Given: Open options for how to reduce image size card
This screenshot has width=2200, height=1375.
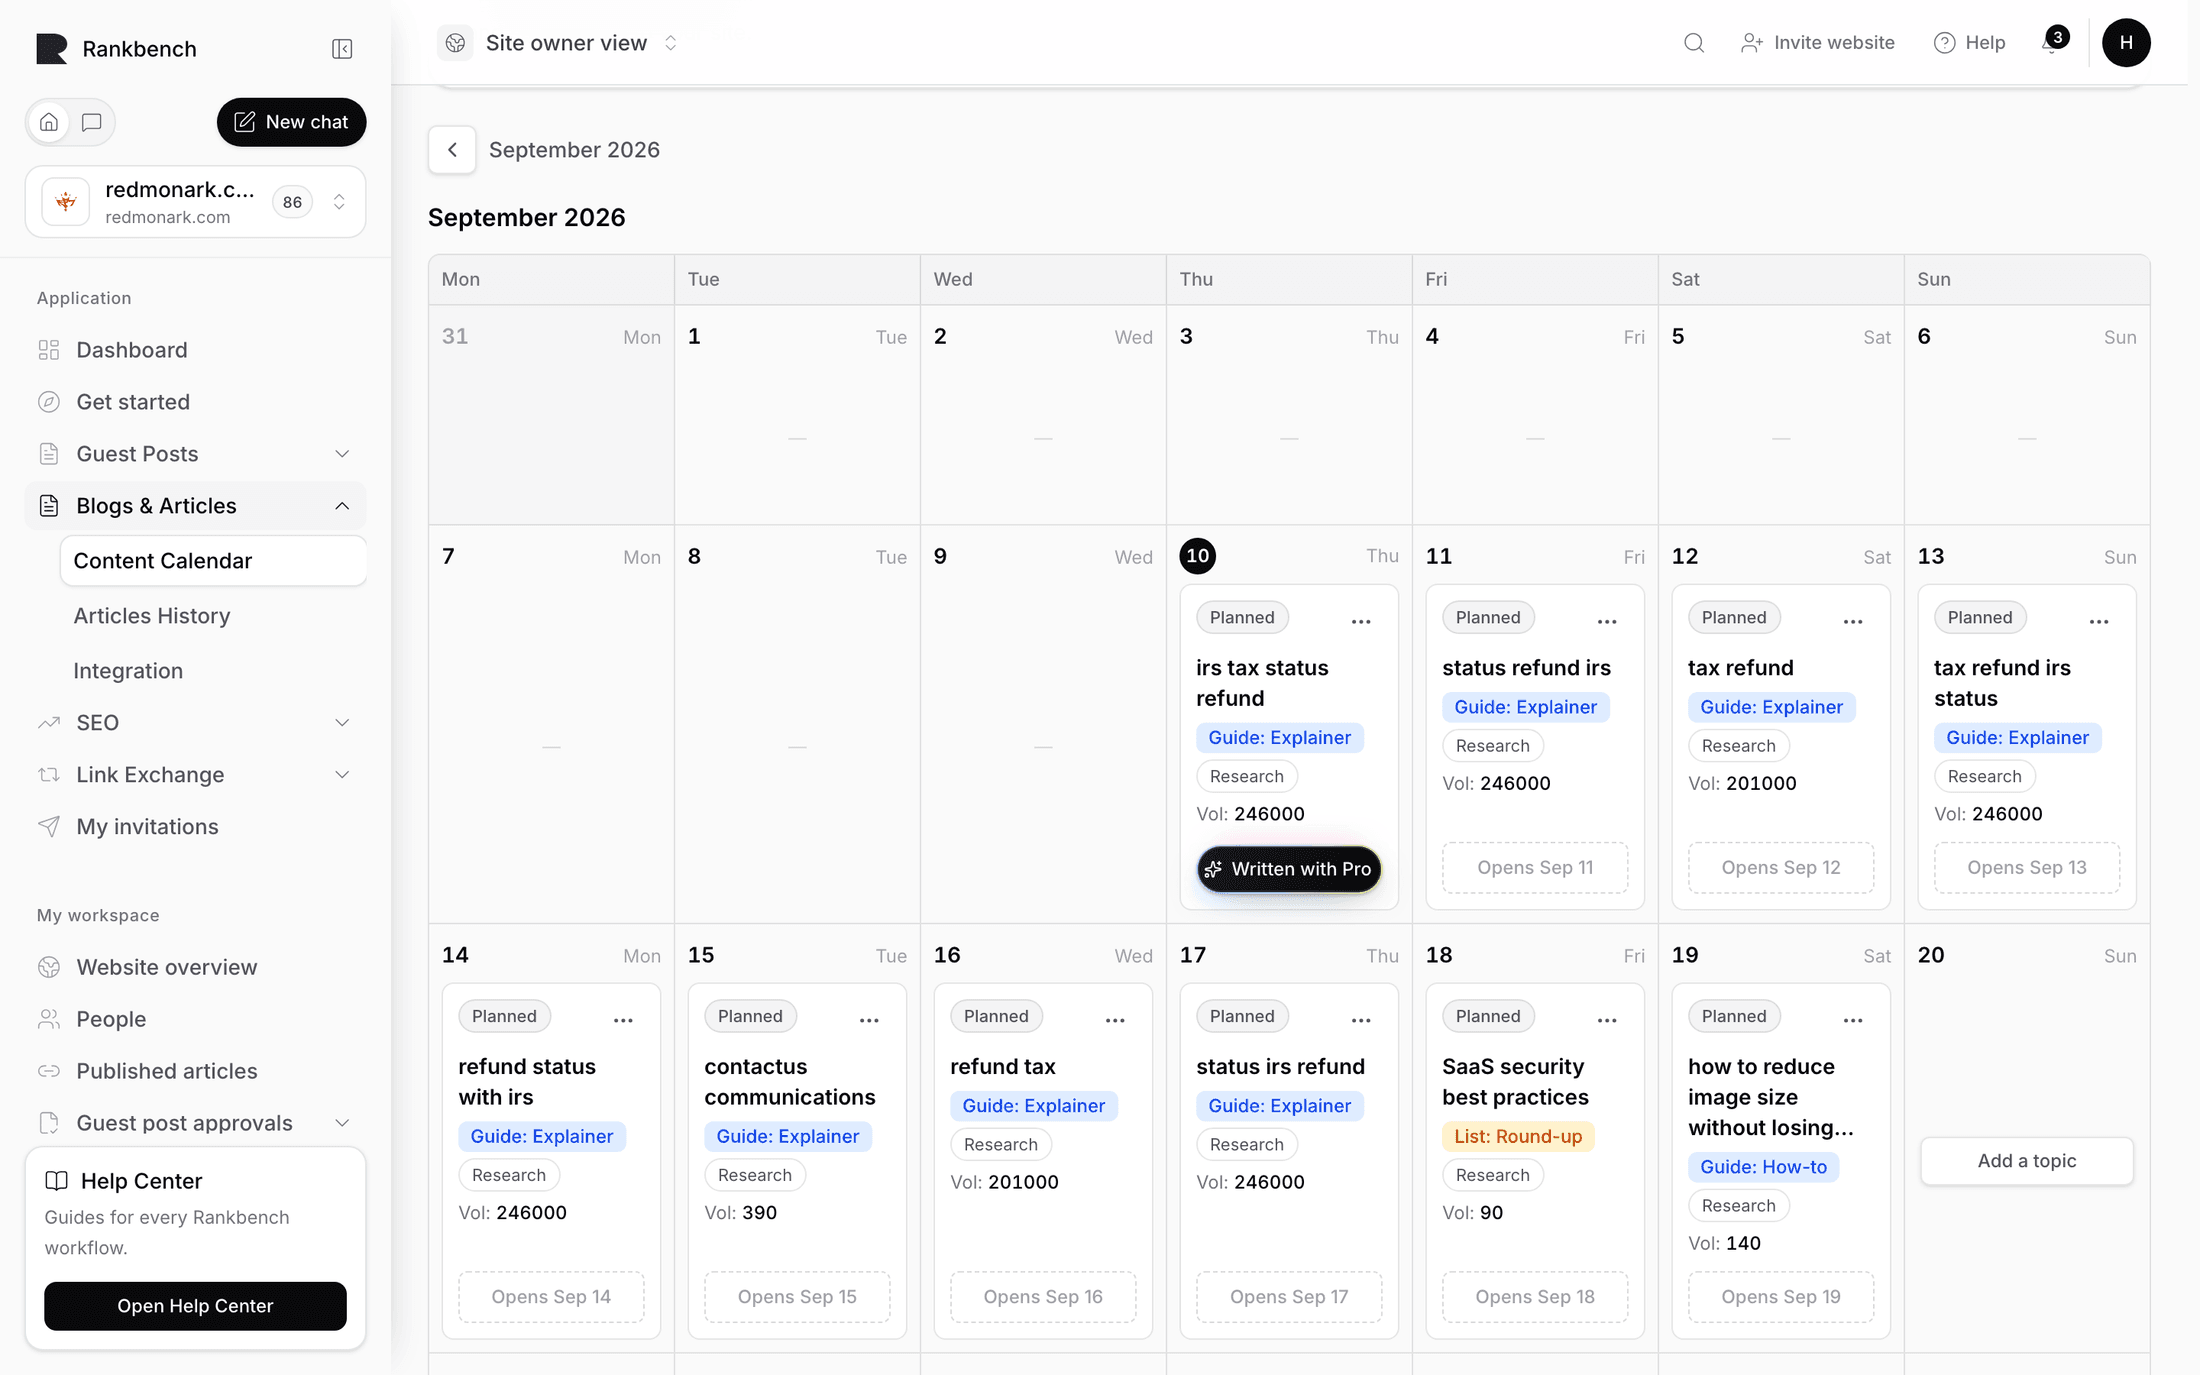Looking at the screenshot, I should [x=1853, y=1020].
